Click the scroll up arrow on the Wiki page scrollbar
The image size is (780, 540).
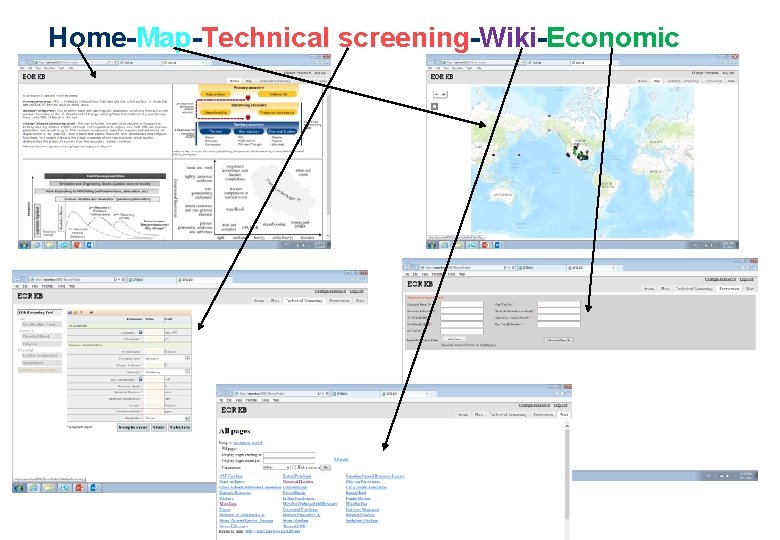pyautogui.click(x=567, y=426)
